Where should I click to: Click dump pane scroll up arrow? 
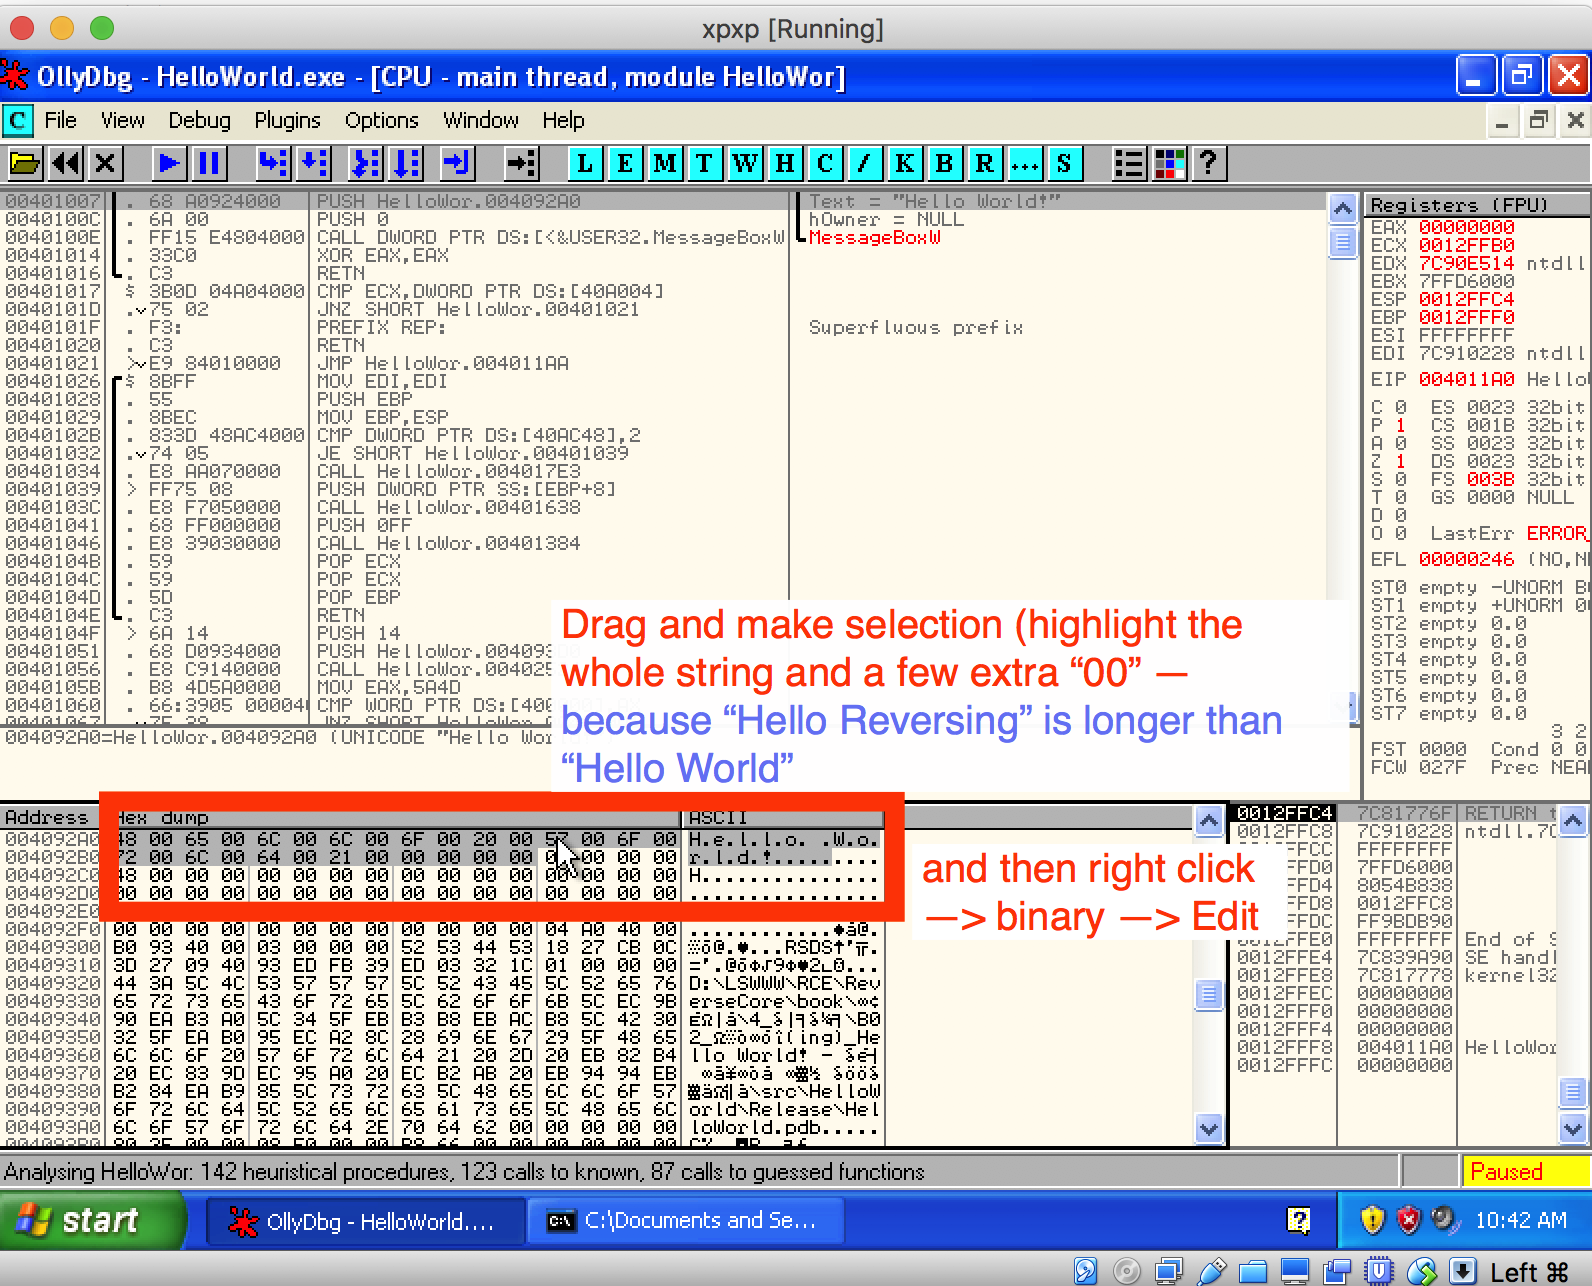tap(1209, 821)
